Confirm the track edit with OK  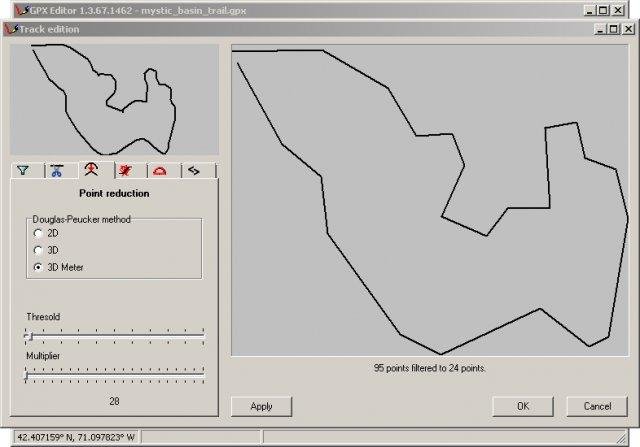click(523, 406)
